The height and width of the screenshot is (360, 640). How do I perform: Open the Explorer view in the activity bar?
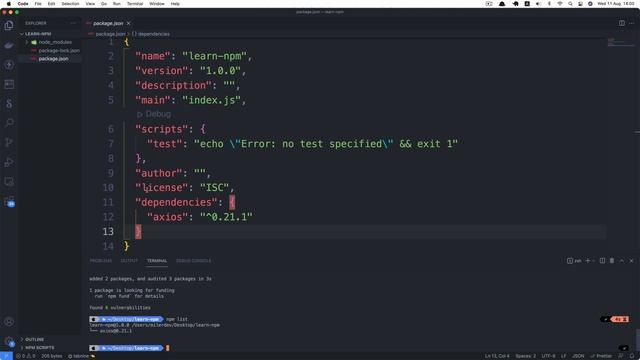coord(9,25)
